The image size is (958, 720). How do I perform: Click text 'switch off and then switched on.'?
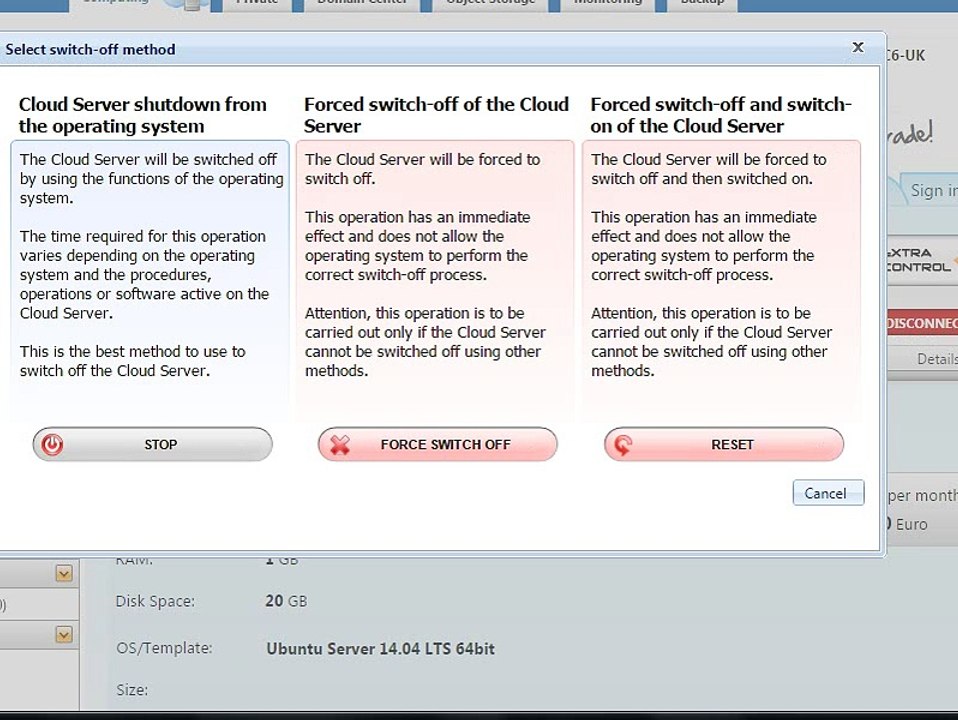(701, 178)
